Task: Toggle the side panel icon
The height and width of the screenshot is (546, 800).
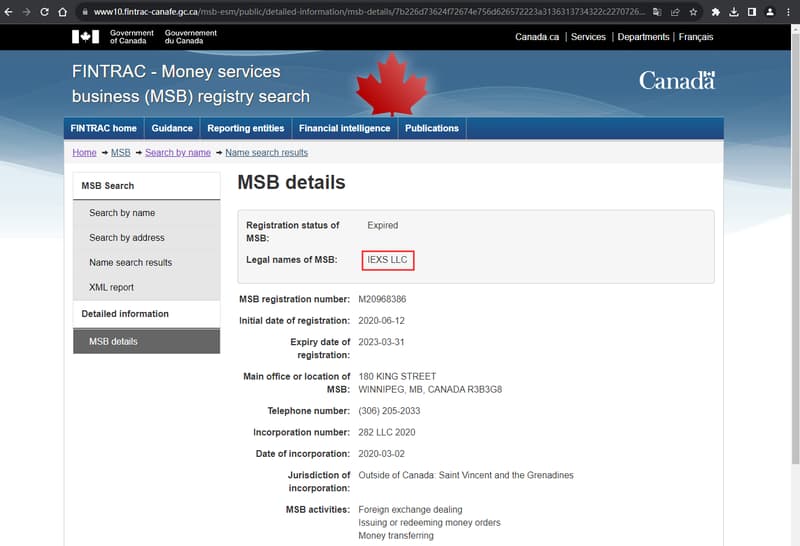Action: point(752,12)
